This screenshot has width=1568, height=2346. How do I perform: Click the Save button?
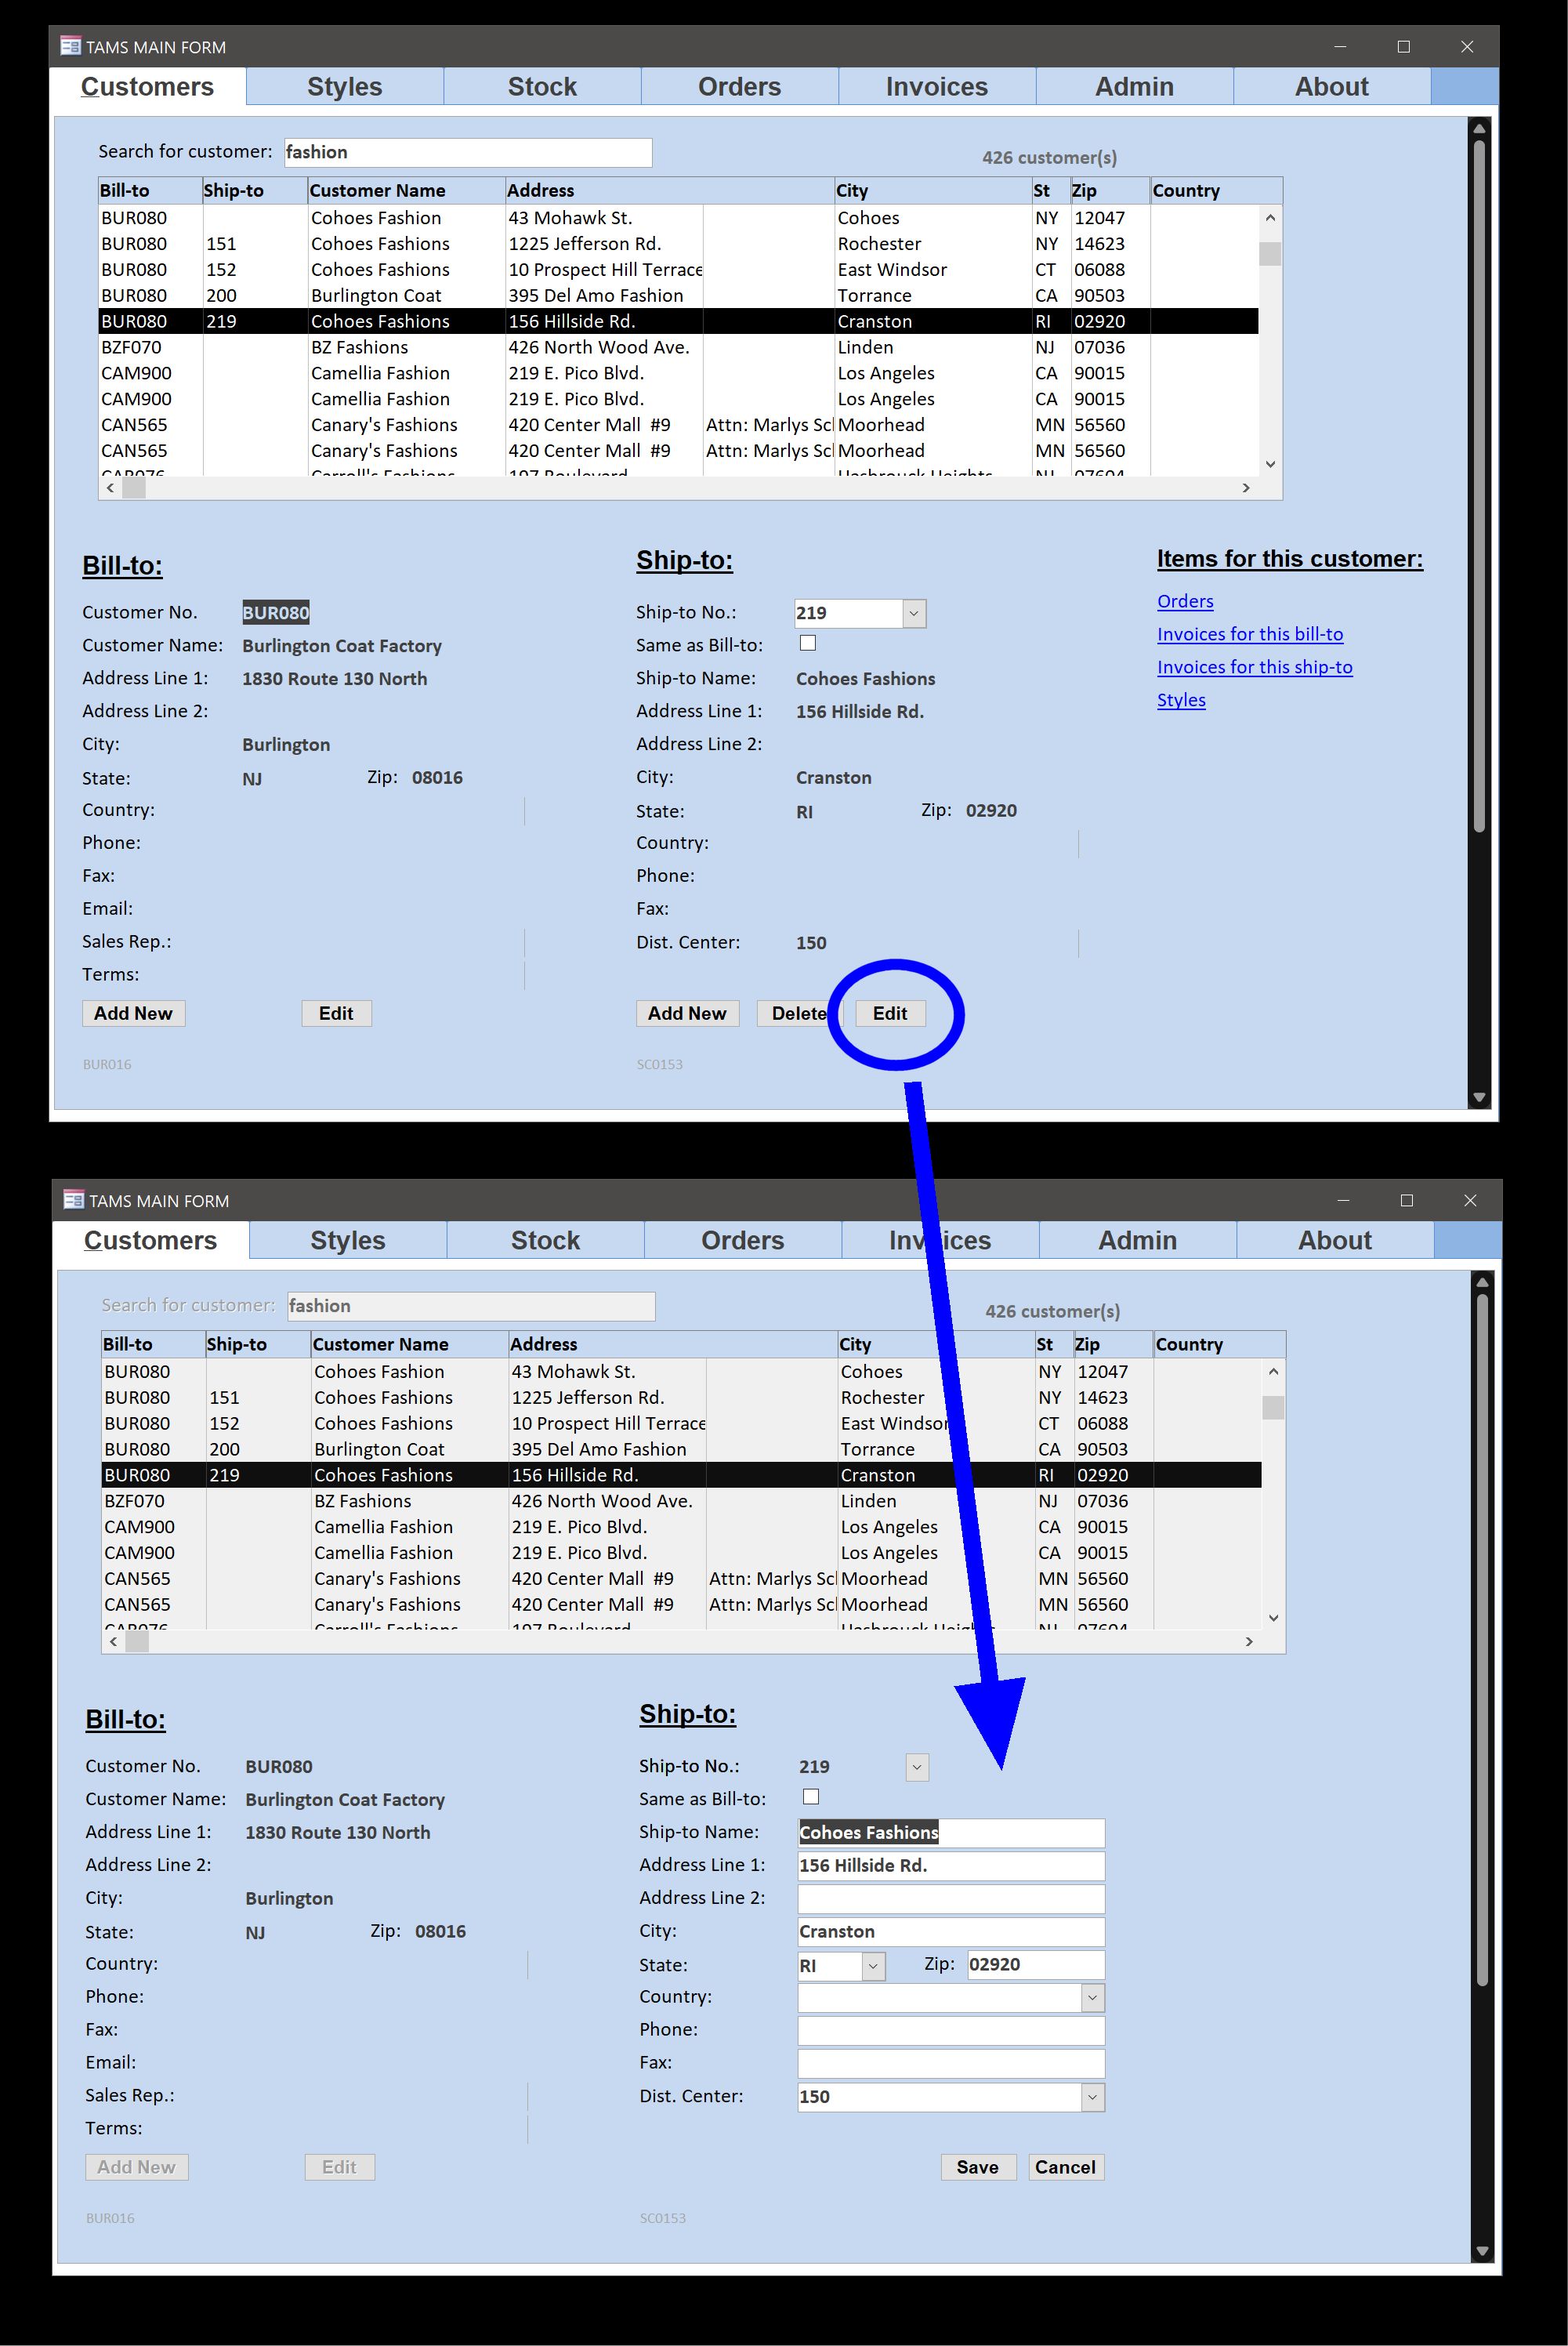pyautogui.click(x=977, y=2167)
